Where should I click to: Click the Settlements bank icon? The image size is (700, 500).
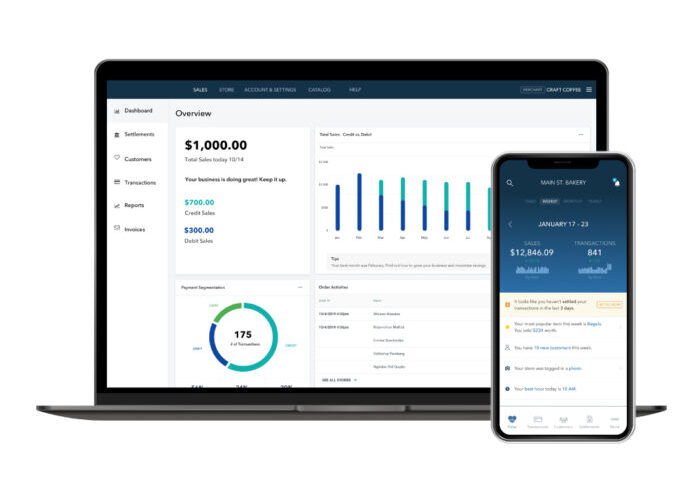click(x=117, y=134)
